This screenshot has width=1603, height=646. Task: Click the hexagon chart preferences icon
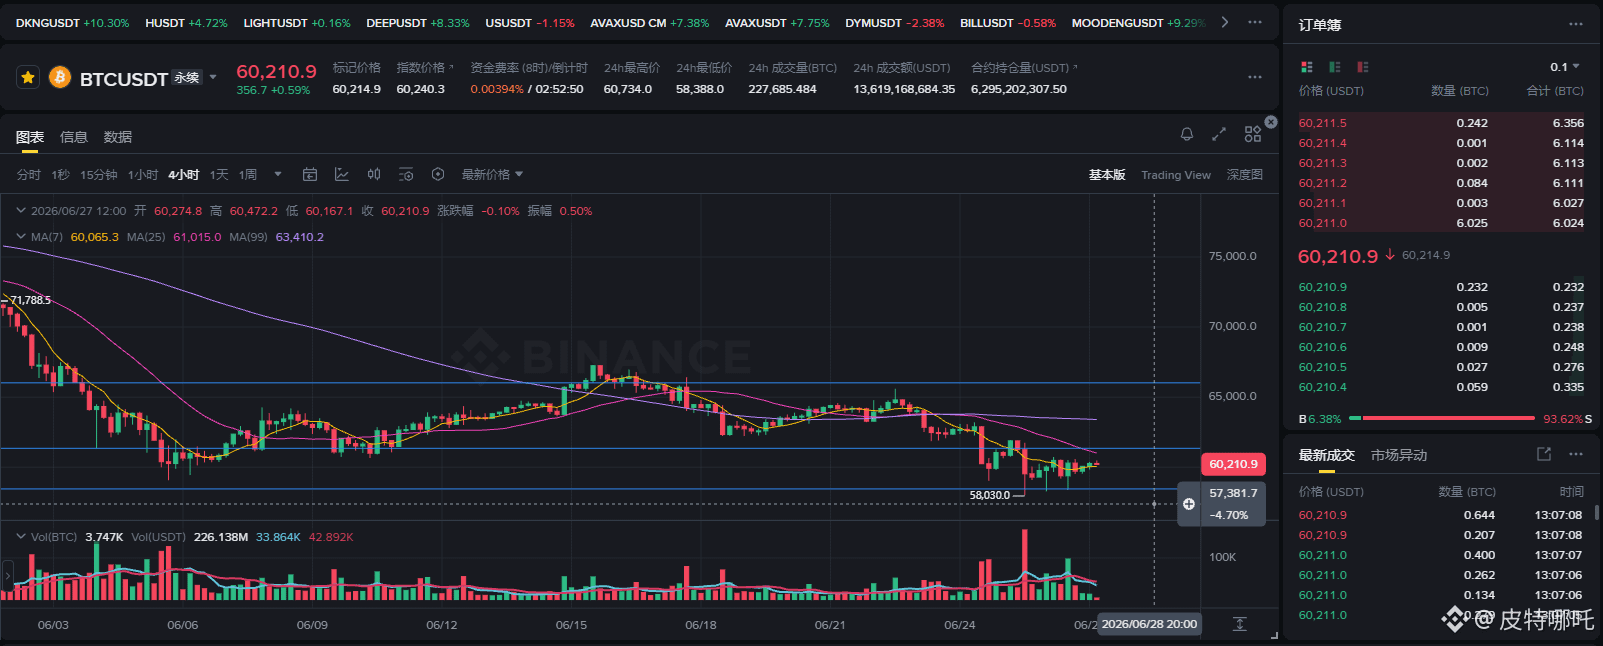pyautogui.click(x=438, y=175)
